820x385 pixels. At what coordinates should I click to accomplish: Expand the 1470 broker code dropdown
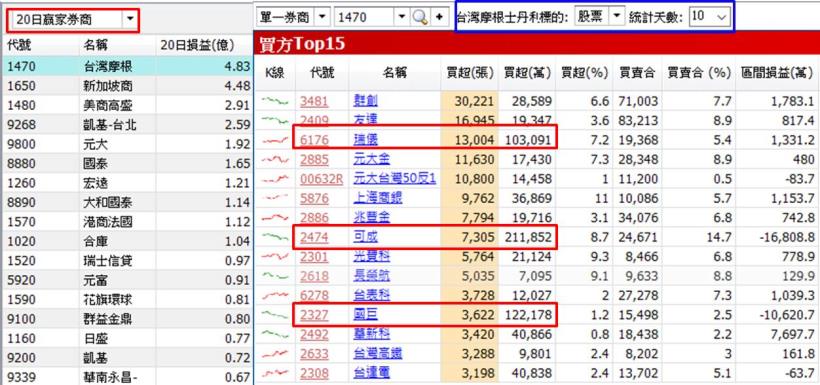point(402,18)
